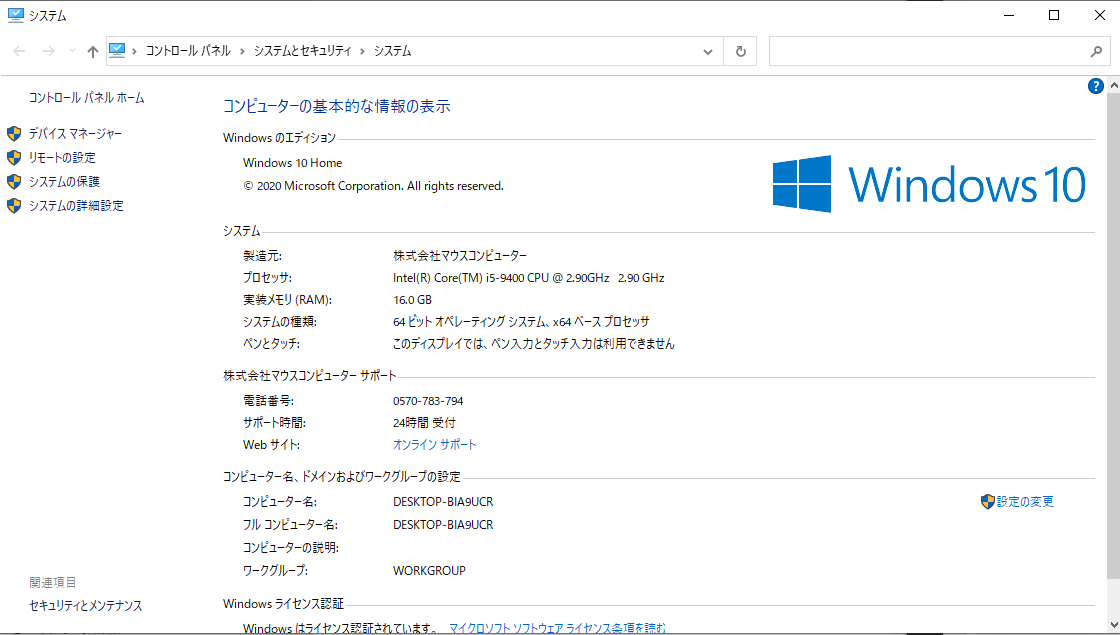Screen dimensions: 1120x635
Task: Open the recent locations dropdown arrow
Action: point(72,51)
